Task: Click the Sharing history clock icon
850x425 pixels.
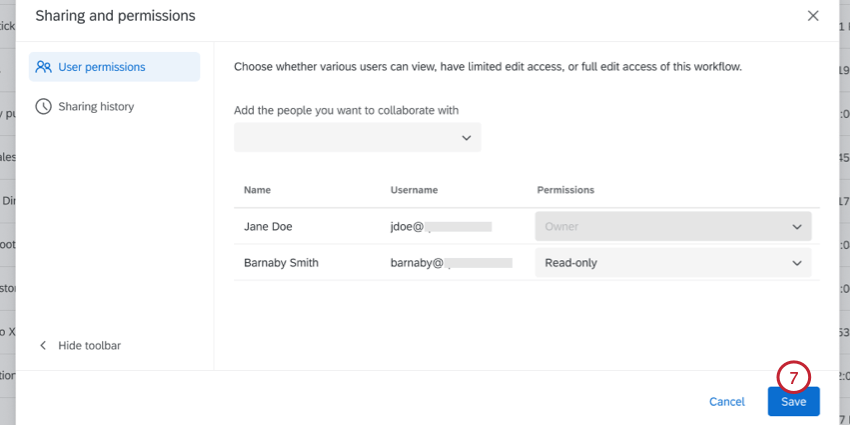Action: pos(43,106)
